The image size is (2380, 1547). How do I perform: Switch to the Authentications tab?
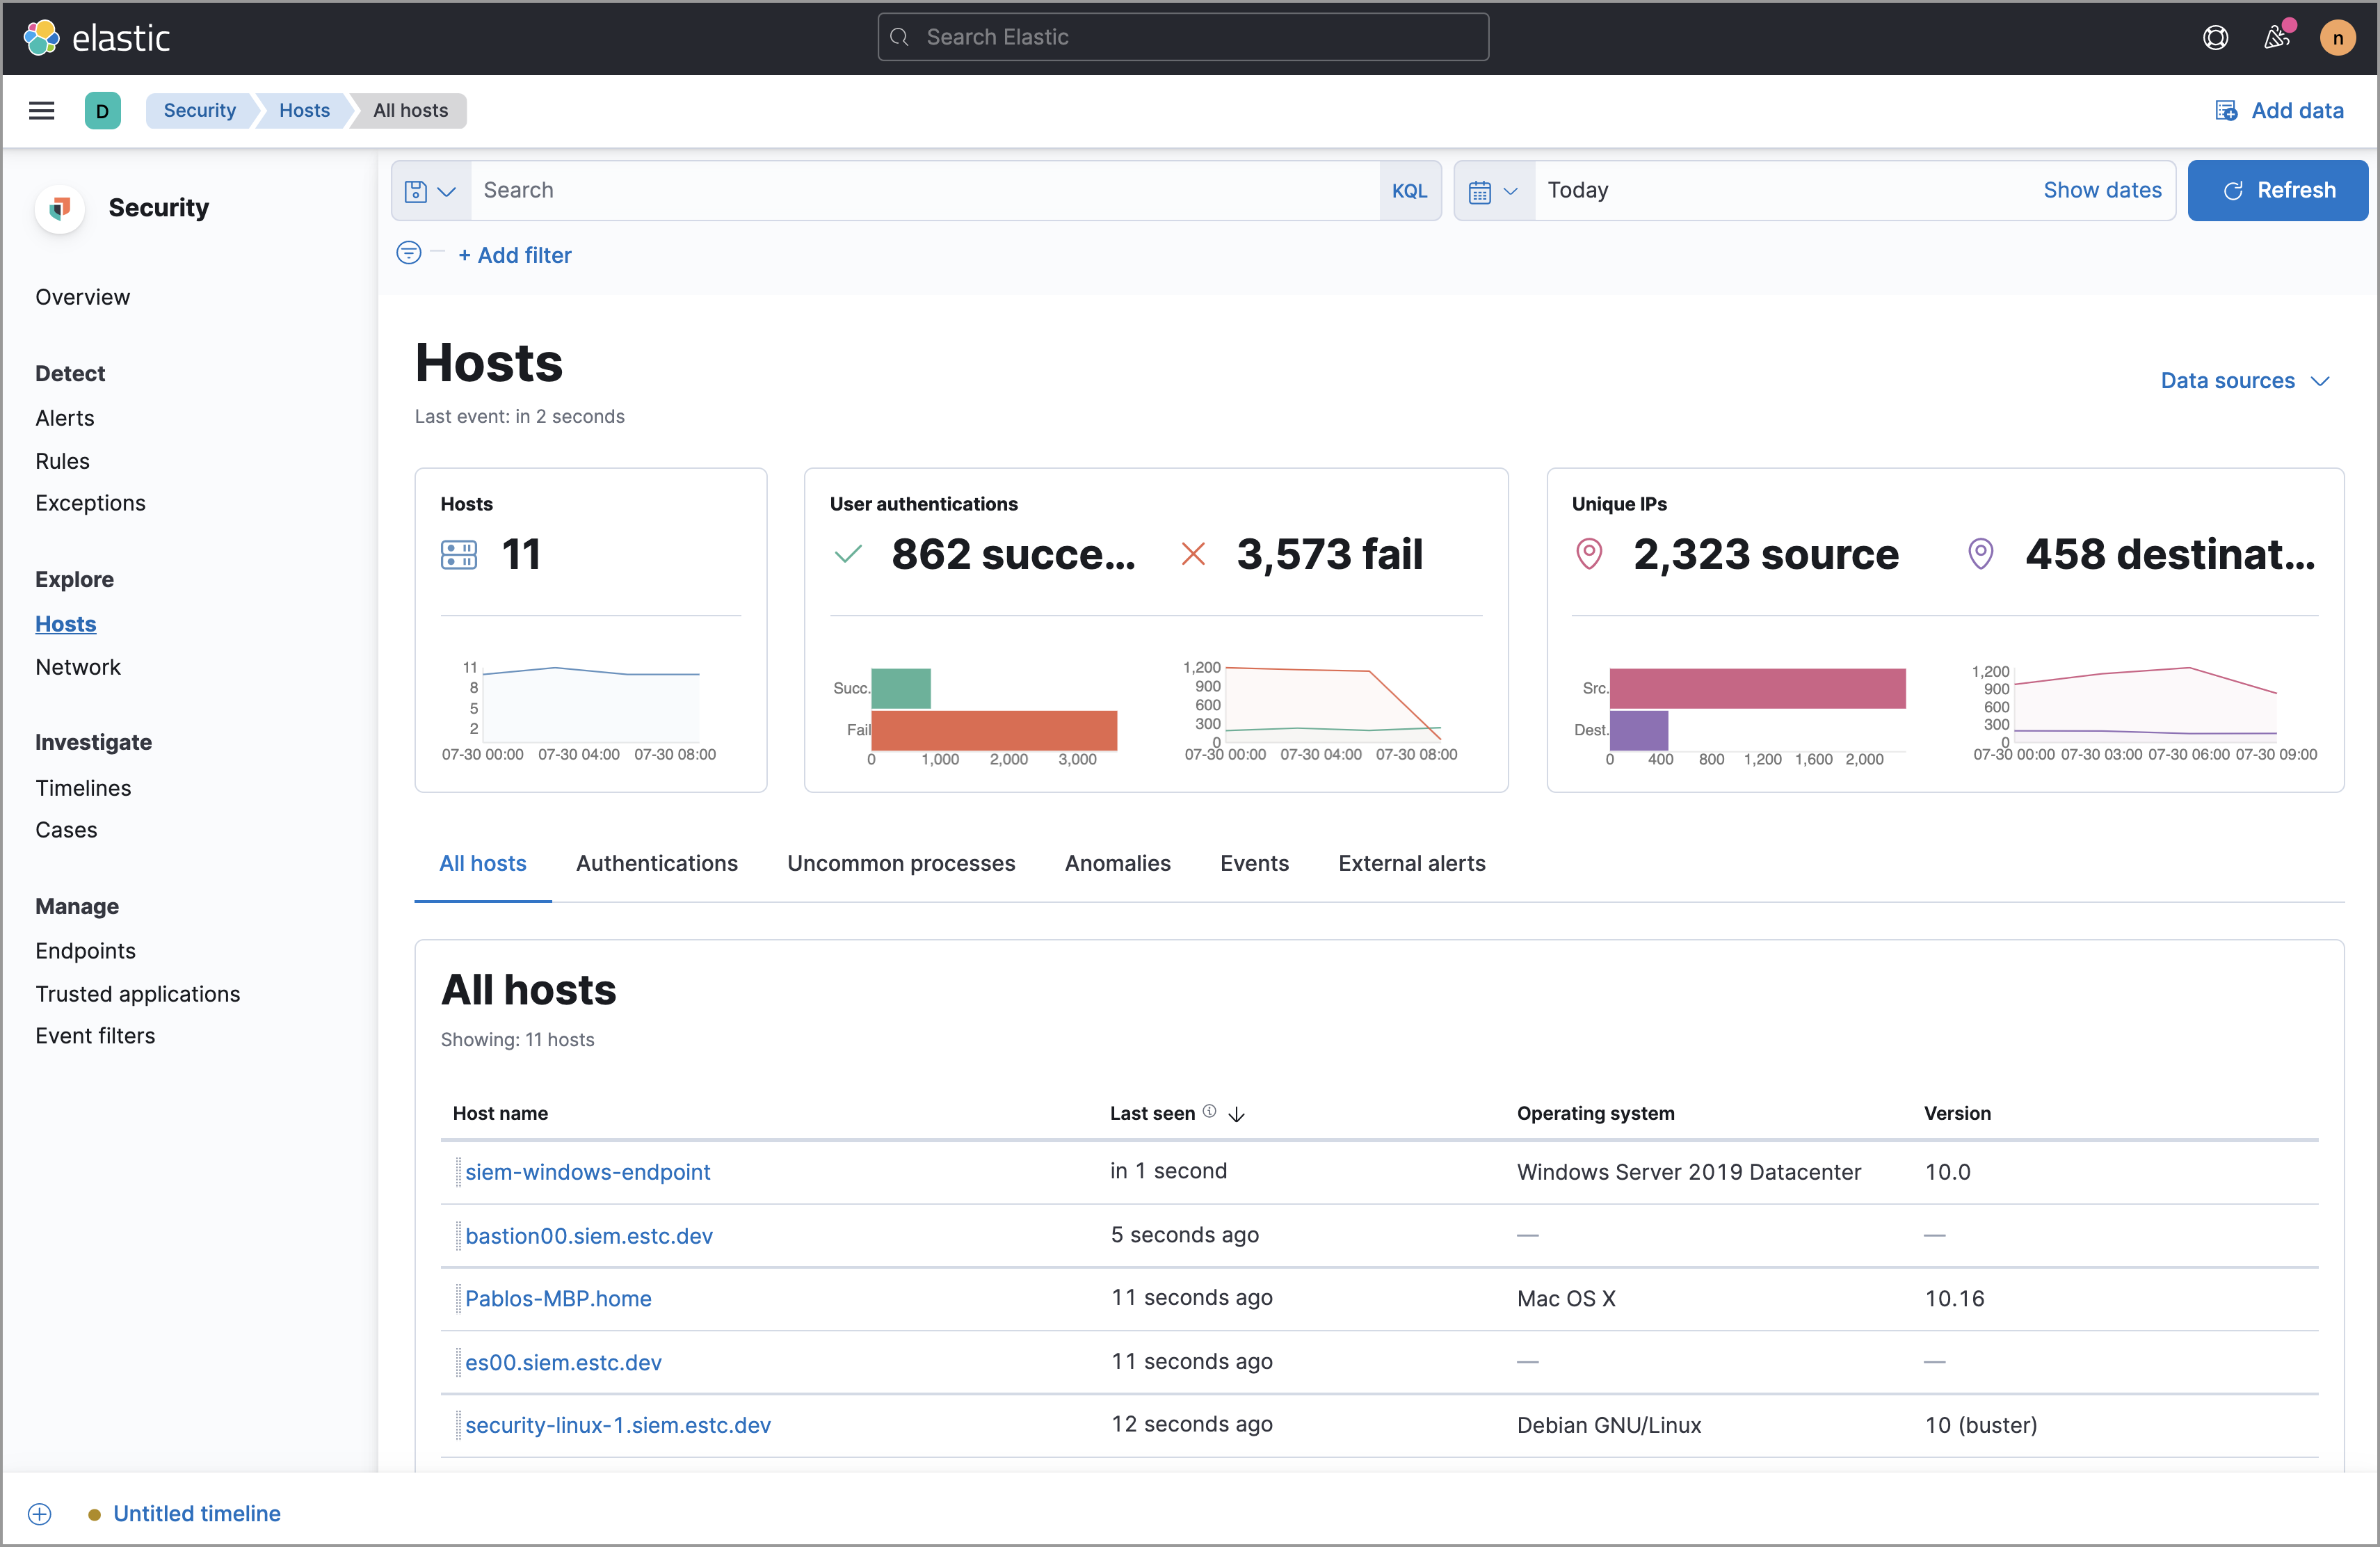656,863
